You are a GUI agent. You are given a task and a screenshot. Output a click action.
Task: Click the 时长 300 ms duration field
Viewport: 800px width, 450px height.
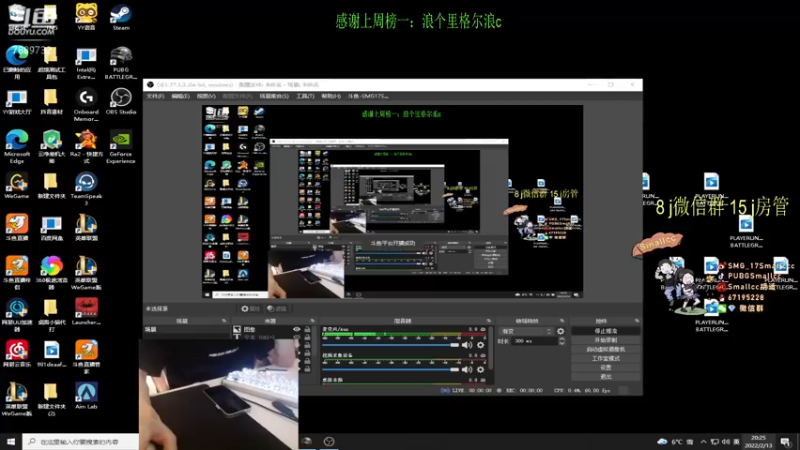pyautogui.click(x=535, y=341)
